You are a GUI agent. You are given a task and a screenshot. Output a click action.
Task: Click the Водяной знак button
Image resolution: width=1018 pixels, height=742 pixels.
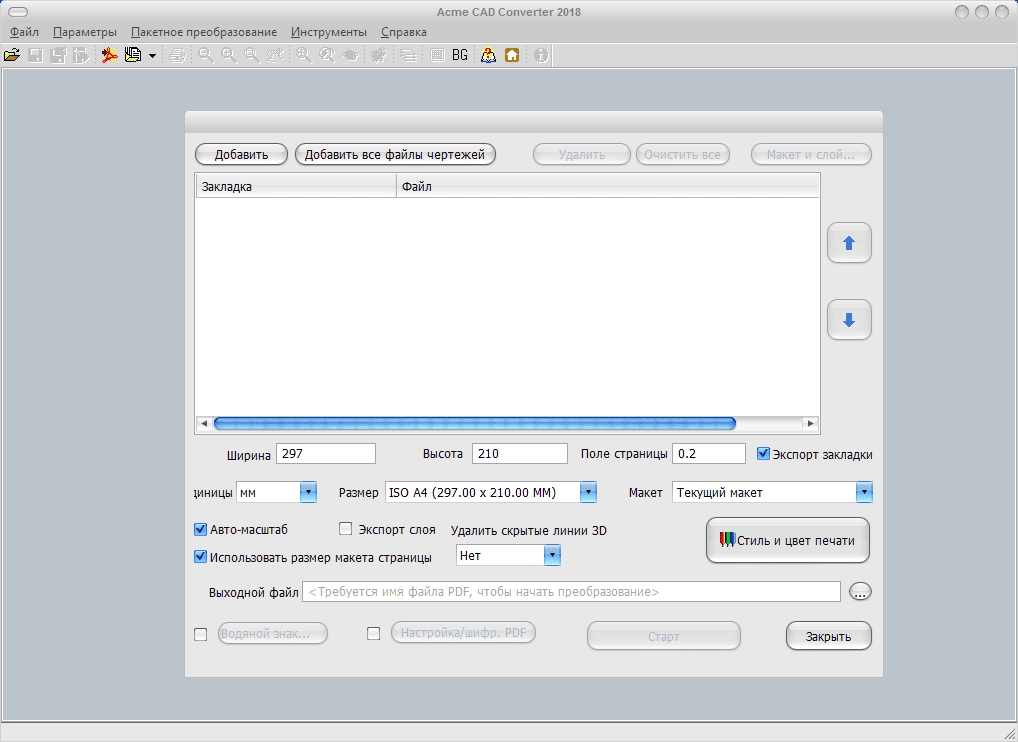(x=273, y=633)
